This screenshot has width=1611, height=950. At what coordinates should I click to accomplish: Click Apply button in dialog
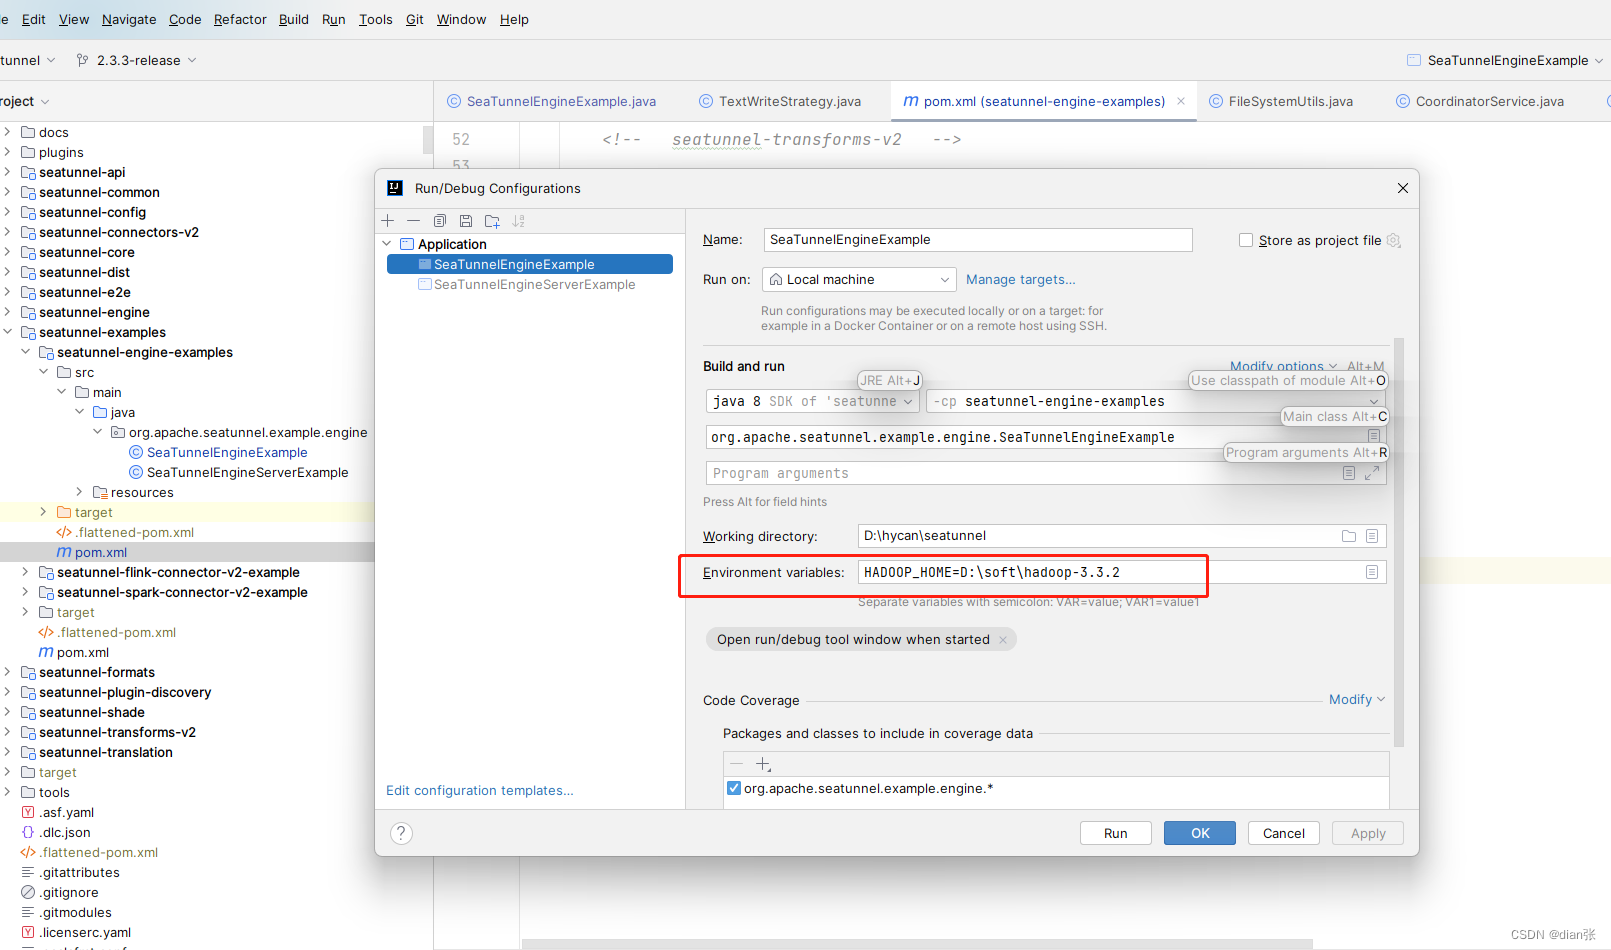click(x=1368, y=833)
